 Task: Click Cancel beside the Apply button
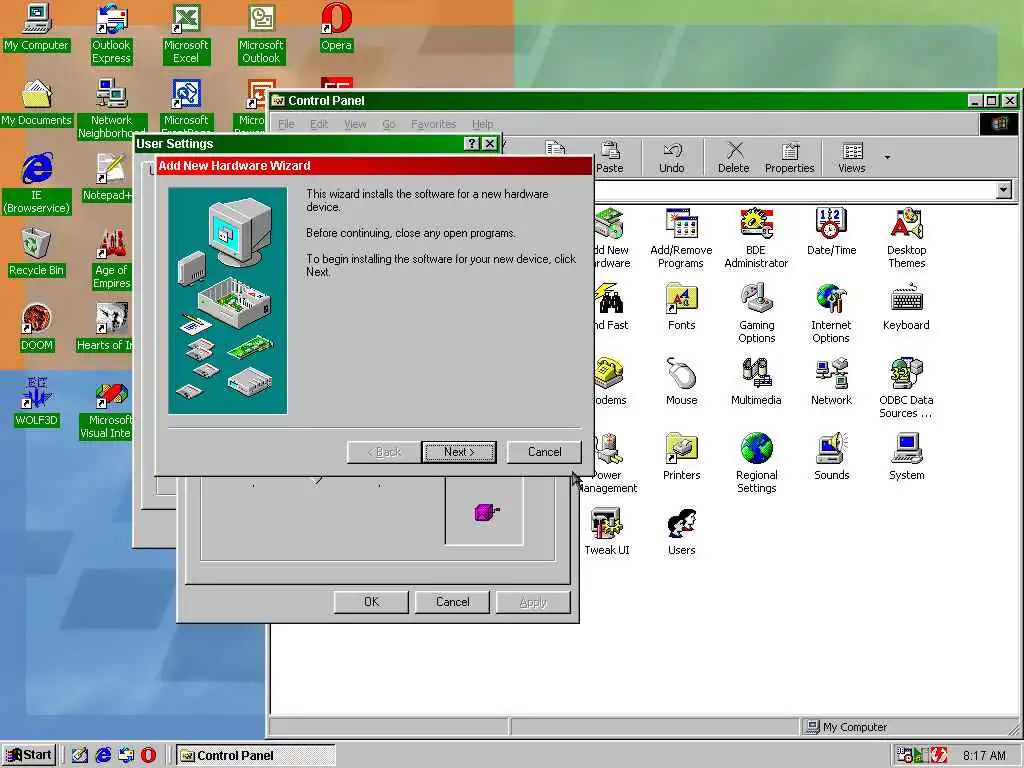(x=452, y=602)
